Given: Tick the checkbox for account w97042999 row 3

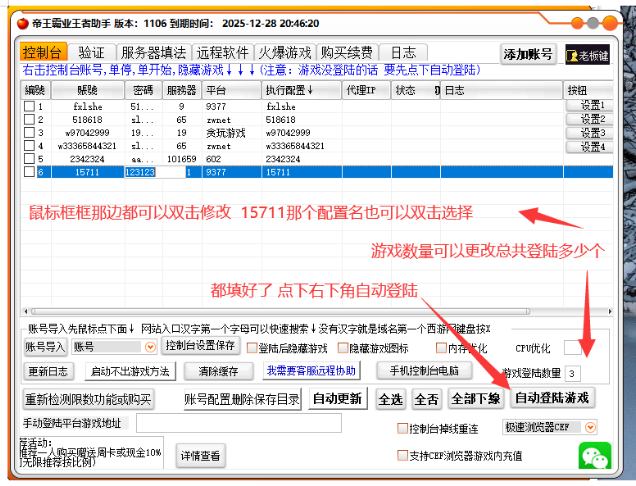Looking at the screenshot, I should pos(29,132).
